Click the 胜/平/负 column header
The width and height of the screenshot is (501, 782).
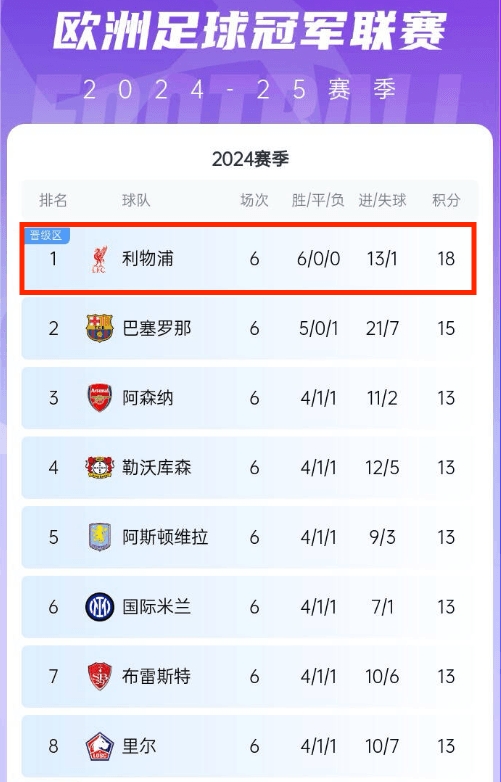[x=318, y=200]
